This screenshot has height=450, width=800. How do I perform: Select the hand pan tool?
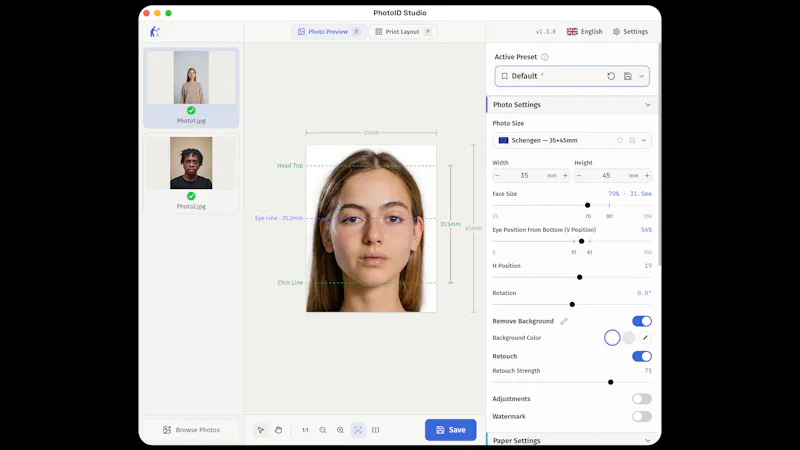[x=278, y=430]
